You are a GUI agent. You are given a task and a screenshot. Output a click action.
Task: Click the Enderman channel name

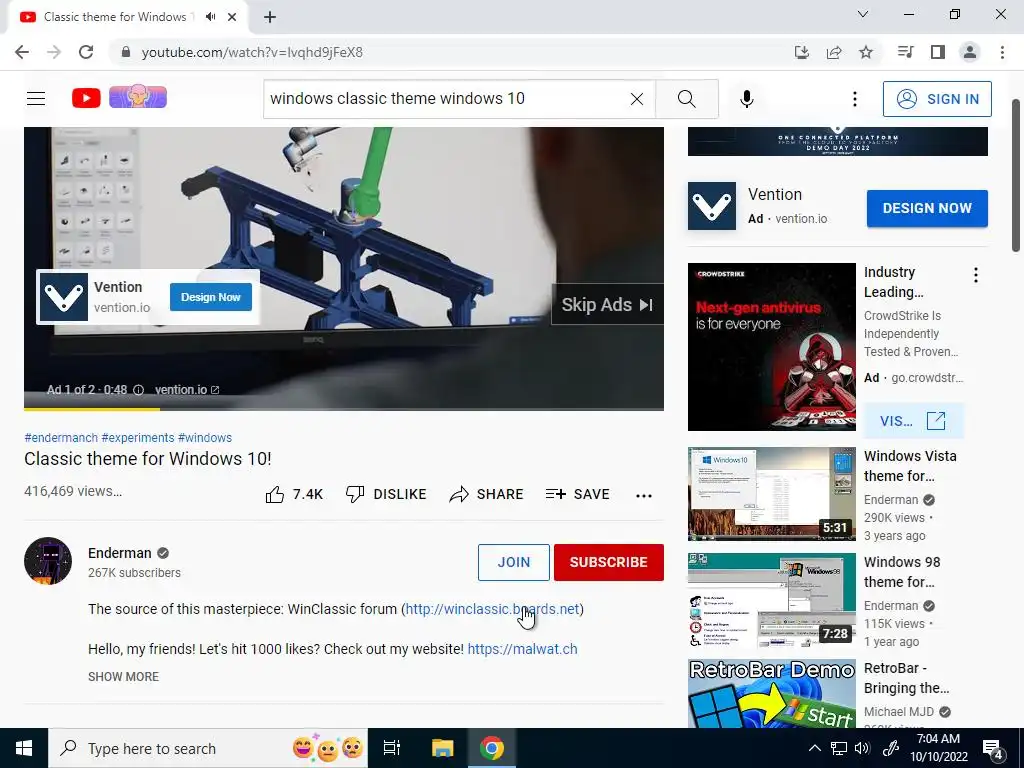[120, 553]
